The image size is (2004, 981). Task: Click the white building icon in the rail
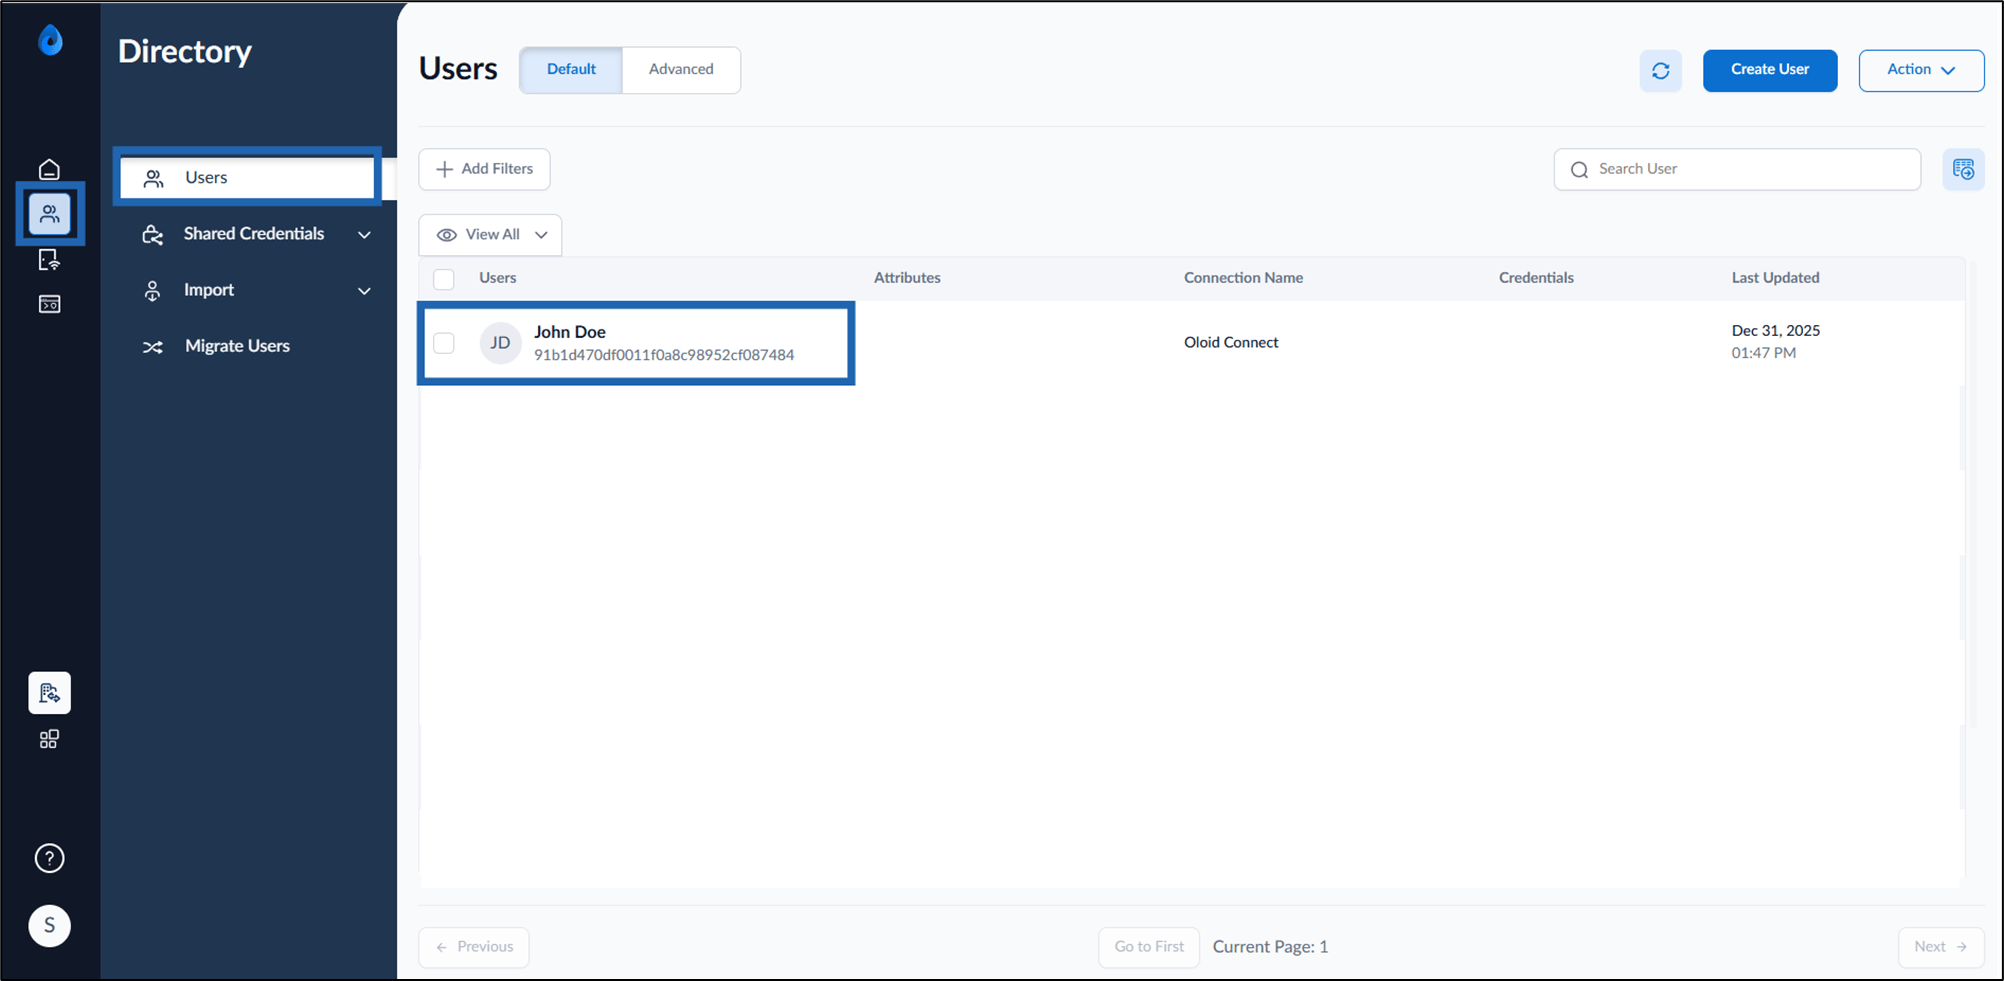49,693
